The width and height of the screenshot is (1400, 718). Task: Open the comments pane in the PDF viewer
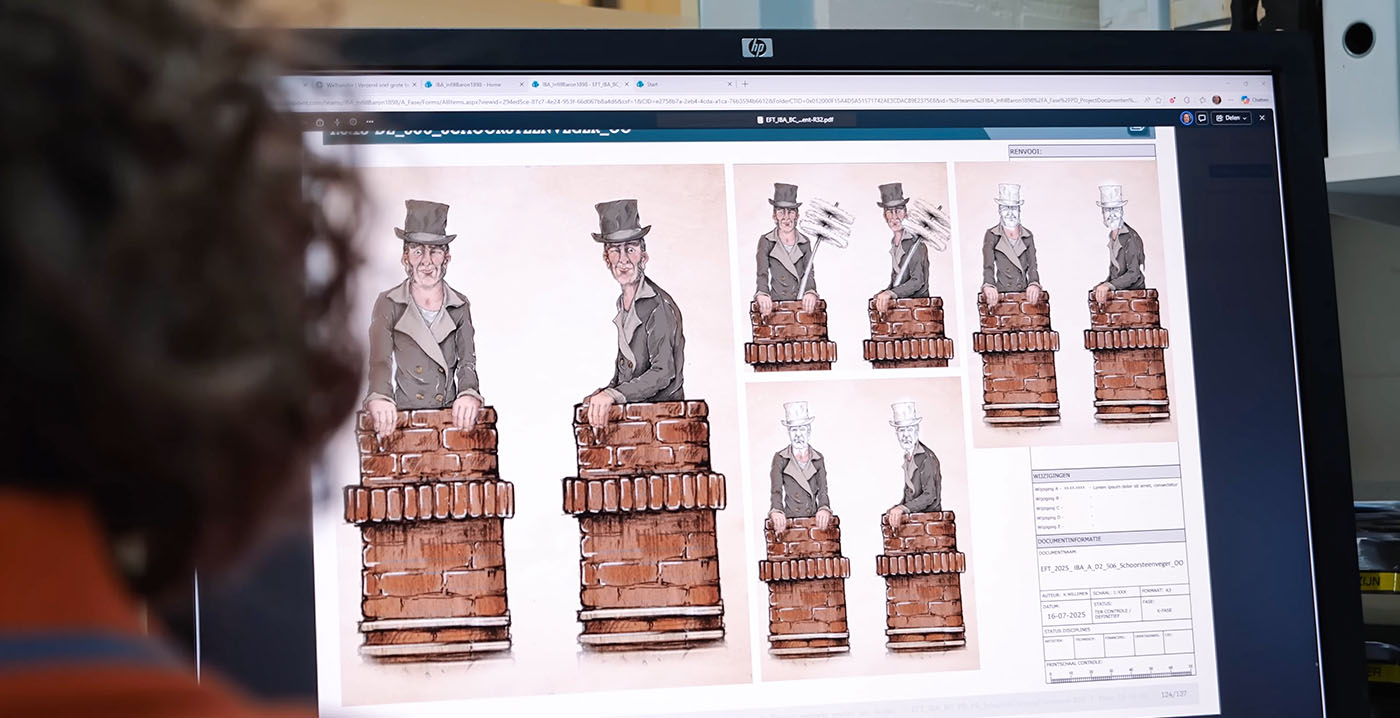(x=1202, y=118)
